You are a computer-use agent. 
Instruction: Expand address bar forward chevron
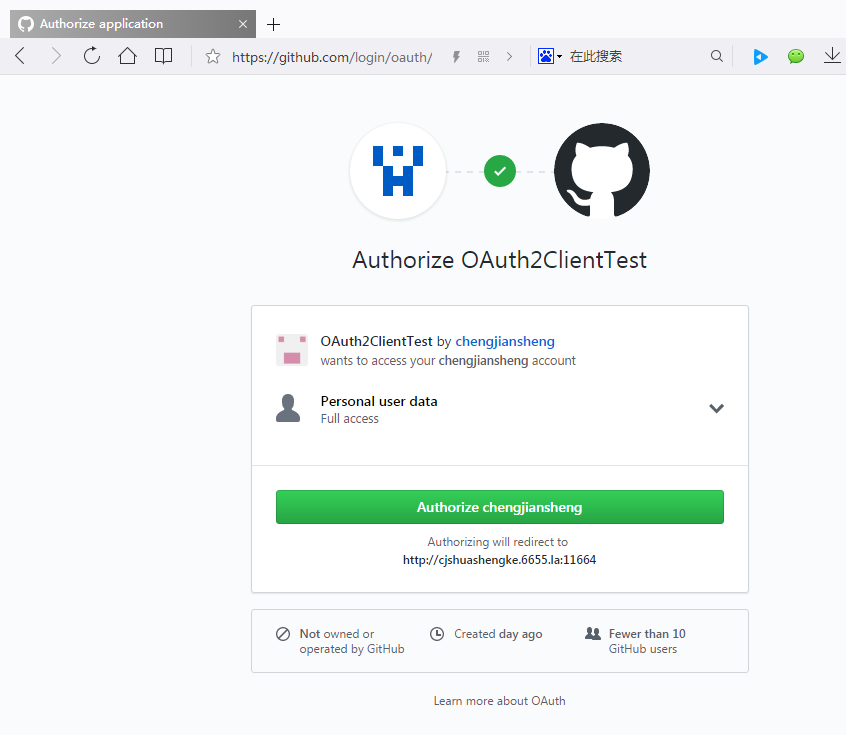pyautogui.click(x=509, y=57)
